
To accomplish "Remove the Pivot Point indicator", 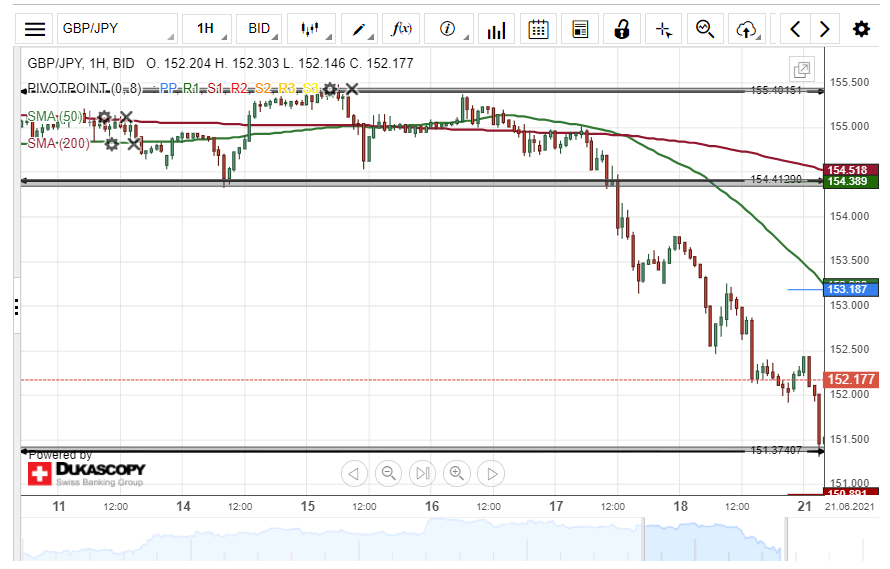I will (351, 89).
